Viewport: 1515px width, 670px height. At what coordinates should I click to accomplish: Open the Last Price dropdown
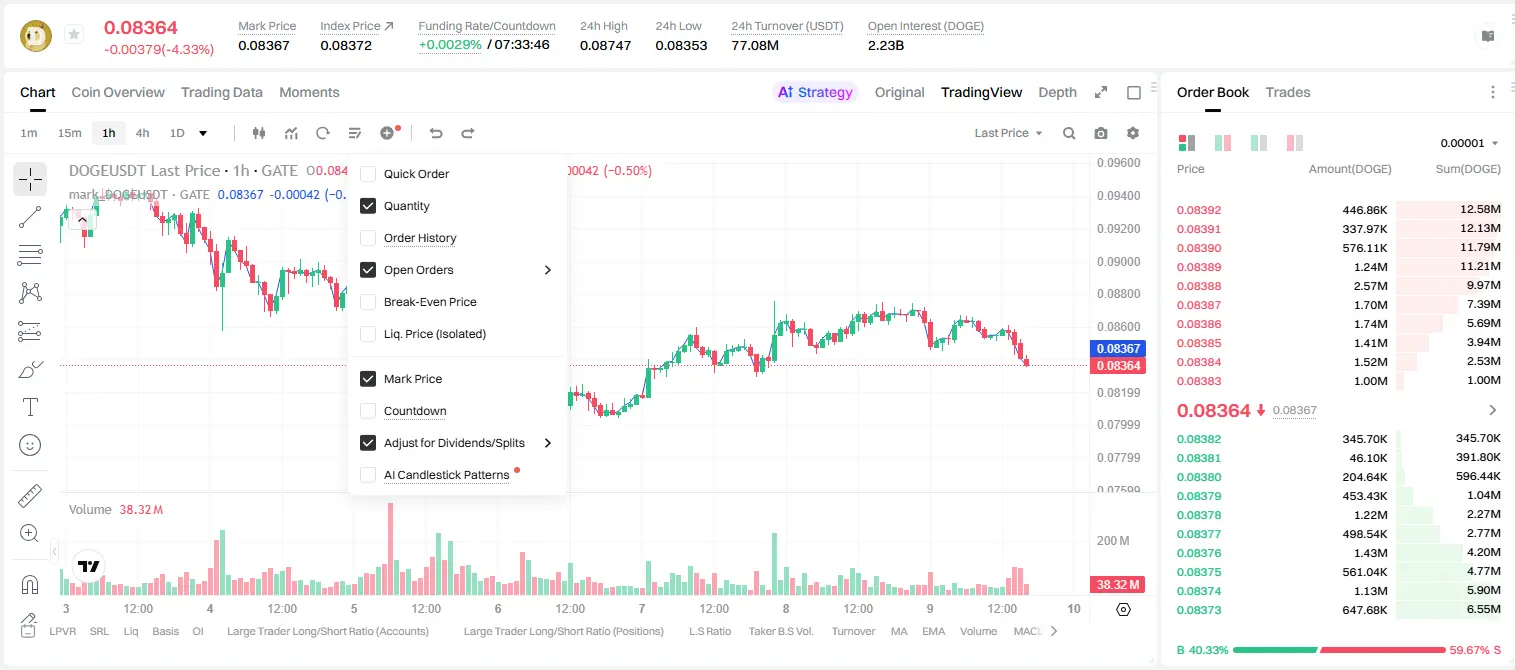pos(1008,133)
